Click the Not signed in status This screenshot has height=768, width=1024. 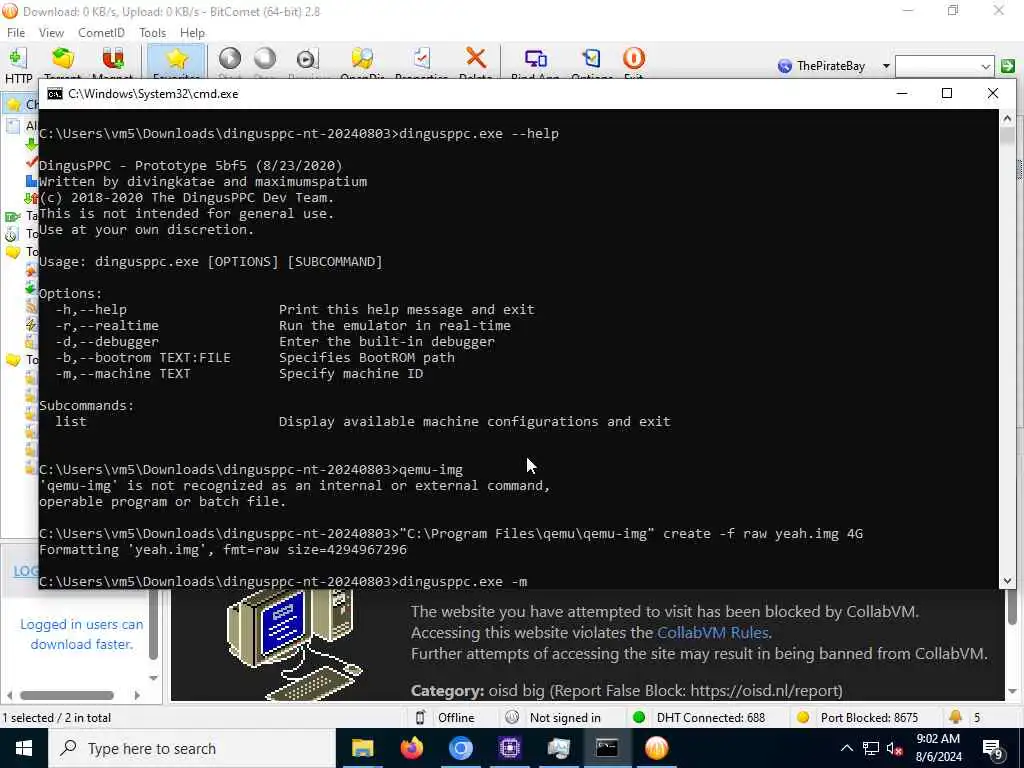pyautogui.click(x=565, y=718)
